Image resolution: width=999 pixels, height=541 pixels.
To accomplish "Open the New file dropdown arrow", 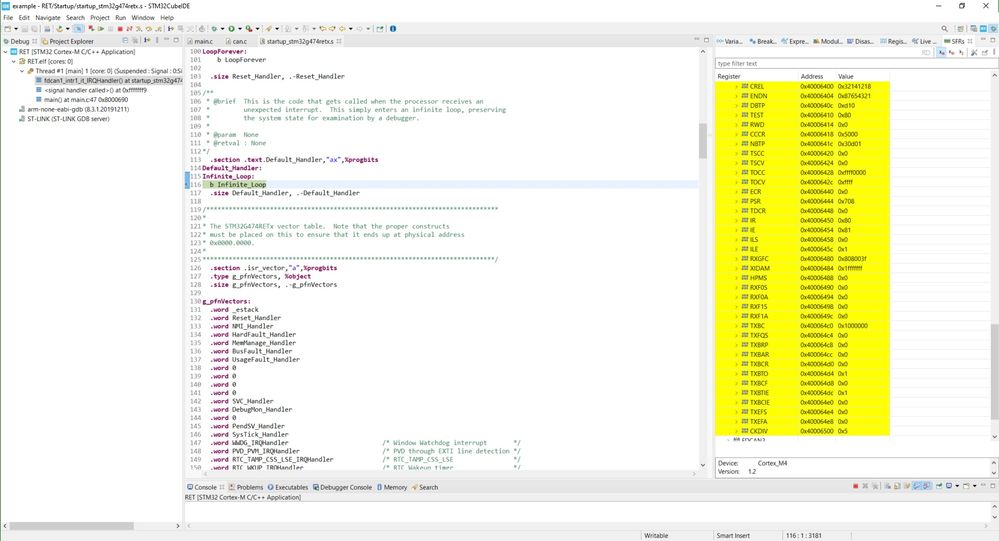I will click(16, 29).
